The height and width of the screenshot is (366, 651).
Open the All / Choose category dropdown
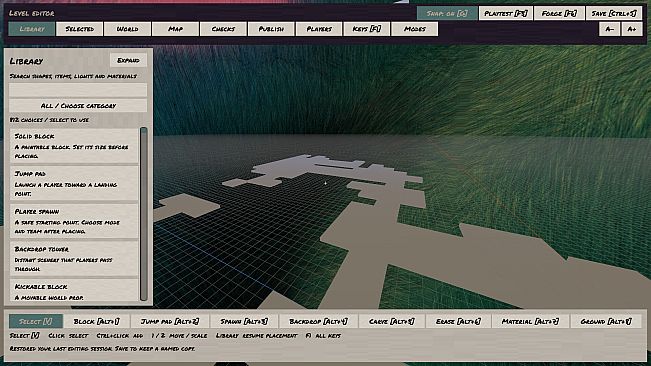coord(78,106)
